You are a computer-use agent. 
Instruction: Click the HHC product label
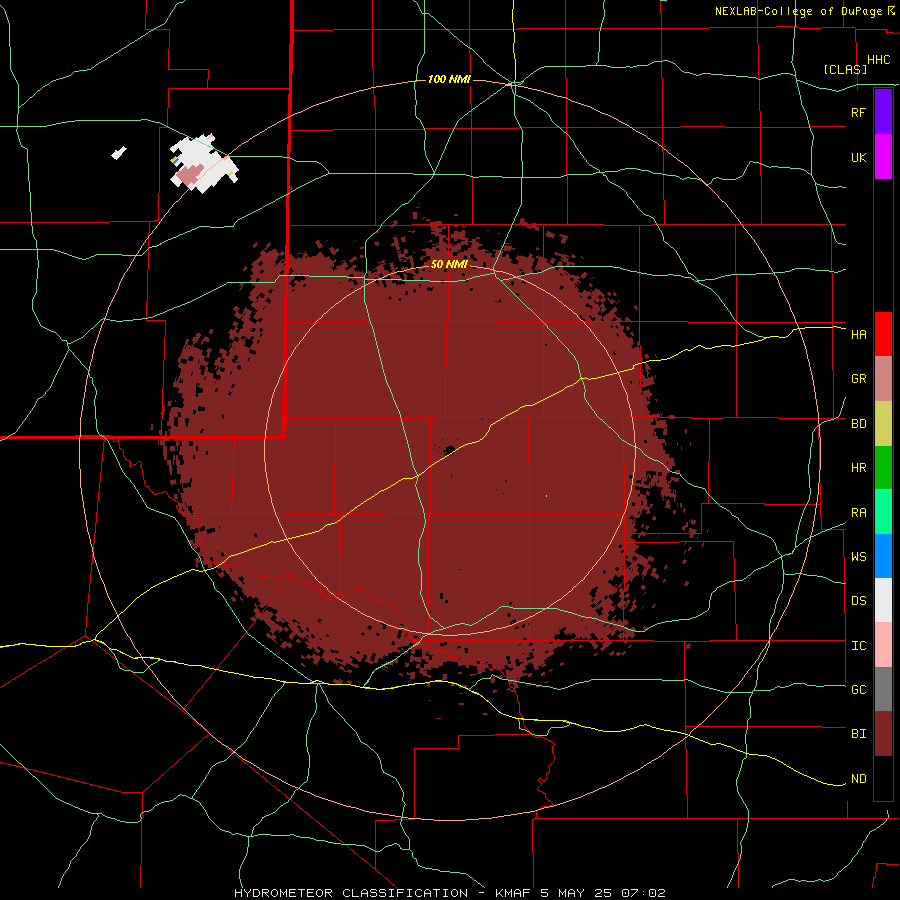[x=878, y=60]
